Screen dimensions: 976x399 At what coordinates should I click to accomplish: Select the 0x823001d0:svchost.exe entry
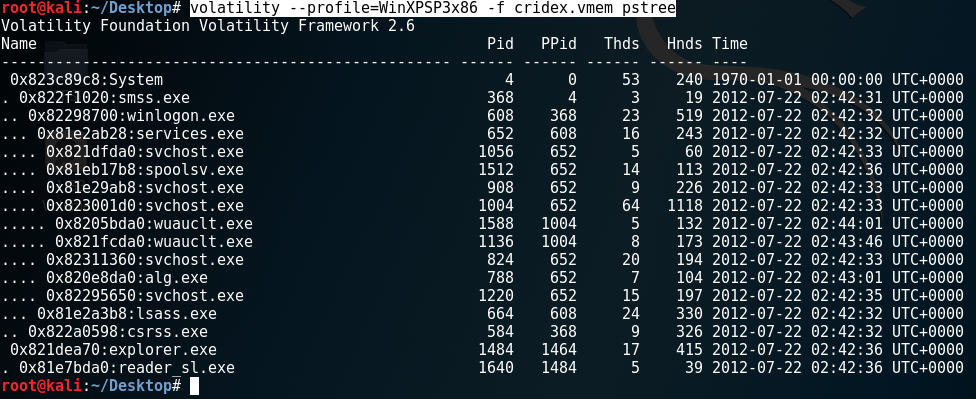pos(145,206)
